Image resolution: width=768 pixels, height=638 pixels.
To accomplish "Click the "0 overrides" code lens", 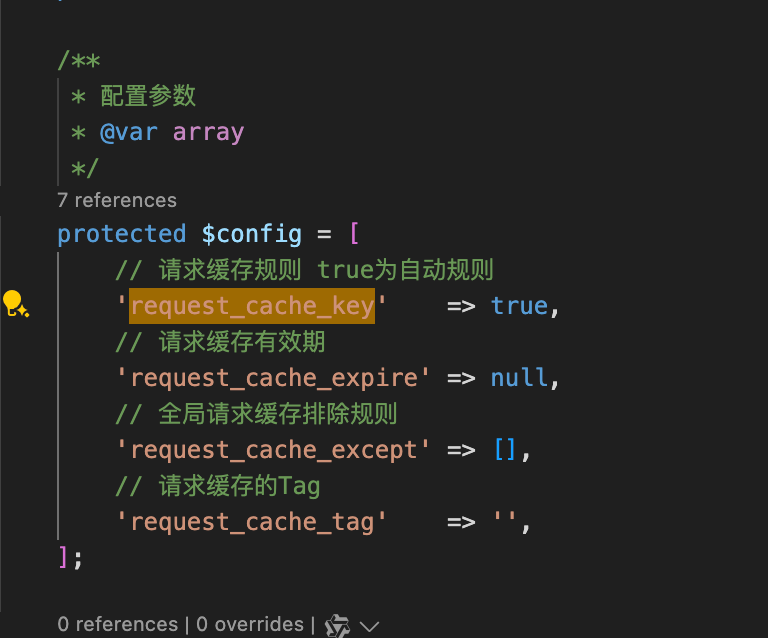I will pyautogui.click(x=249, y=624).
